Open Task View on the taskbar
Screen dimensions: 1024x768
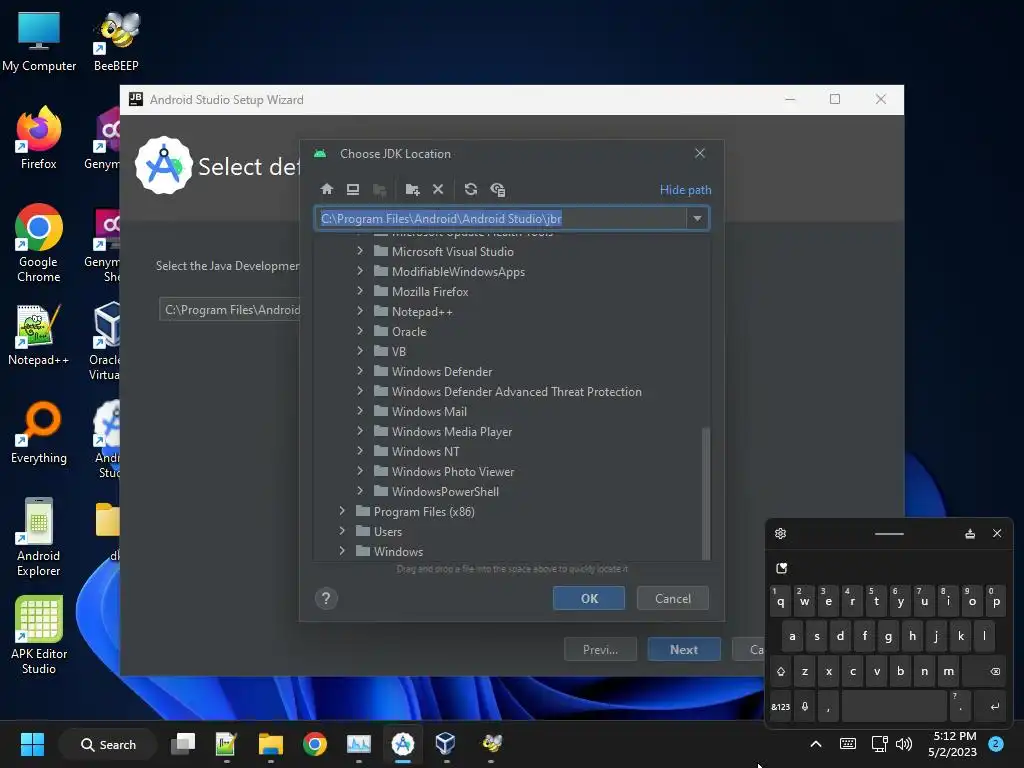pyautogui.click(x=183, y=744)
